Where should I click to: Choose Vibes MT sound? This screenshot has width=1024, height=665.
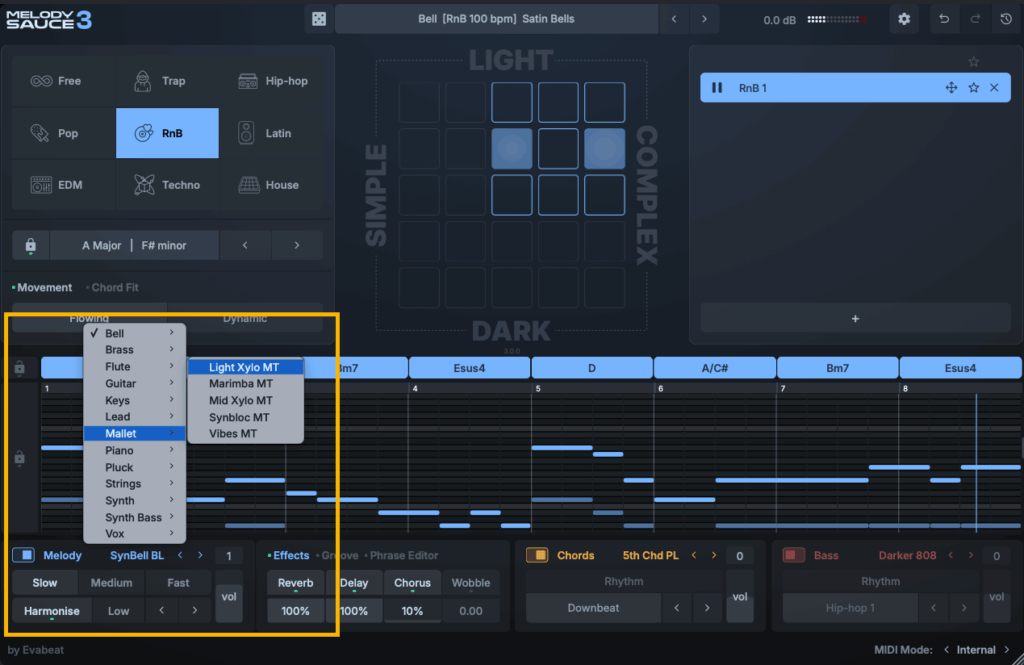tap(246, 434)
